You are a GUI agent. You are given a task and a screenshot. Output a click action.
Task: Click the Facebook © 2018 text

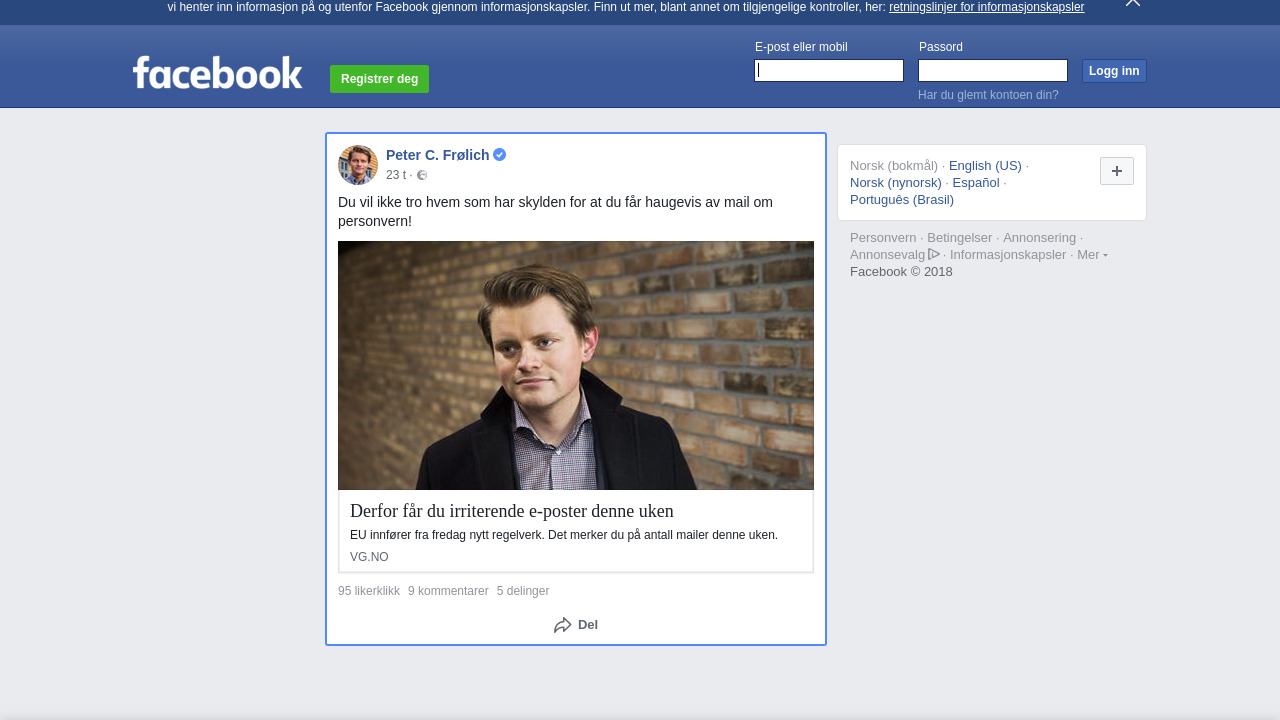coord(901,272)
